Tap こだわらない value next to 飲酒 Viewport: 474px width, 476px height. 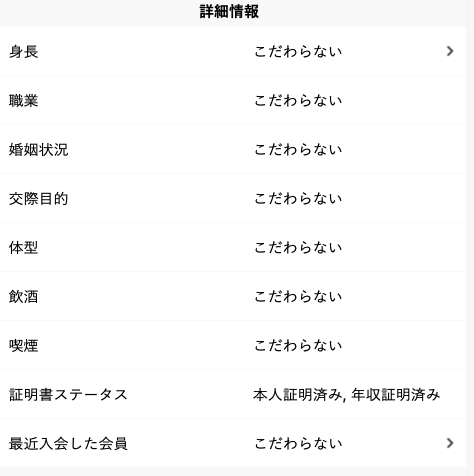tap(298, 297)
